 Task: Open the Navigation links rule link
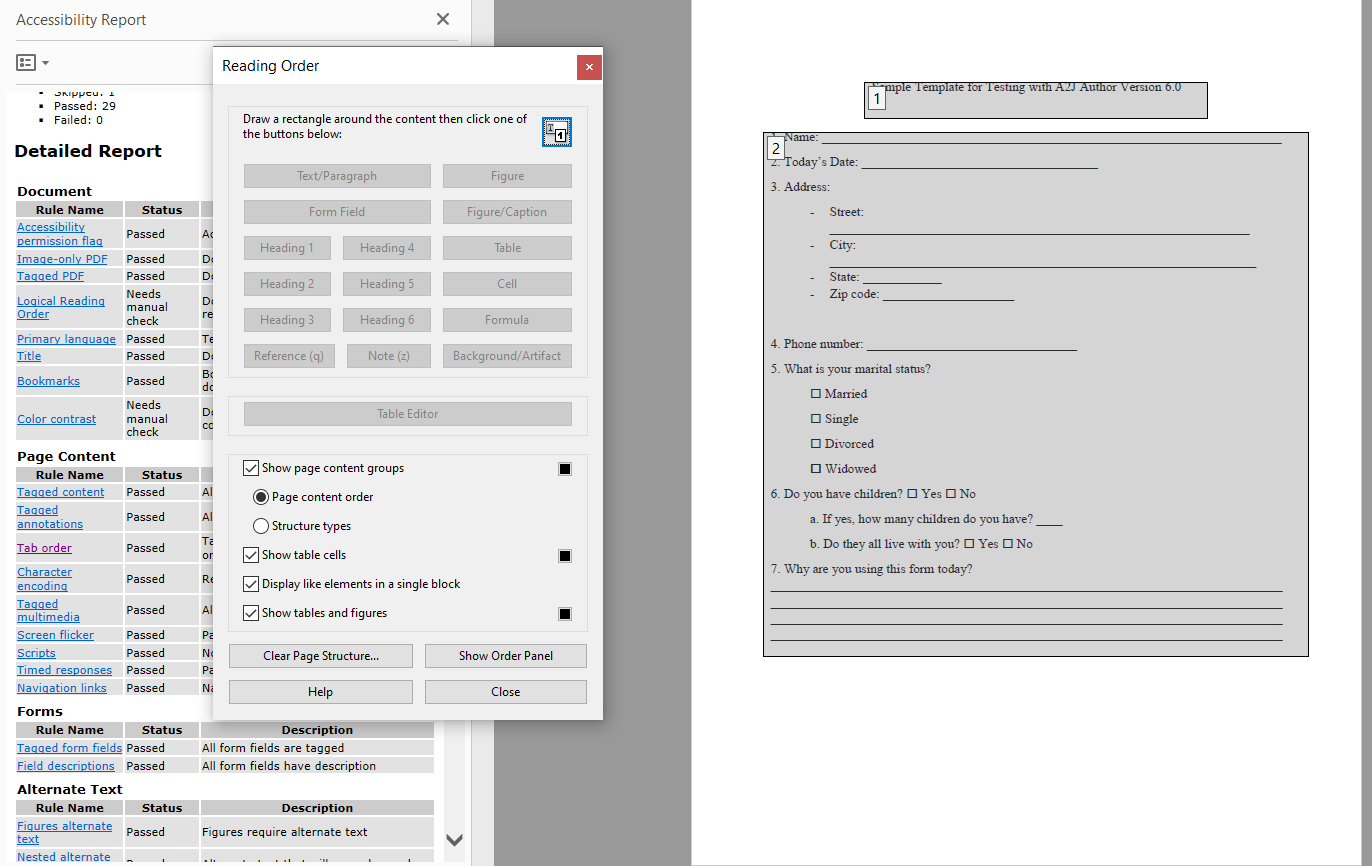tap(61, 688)
